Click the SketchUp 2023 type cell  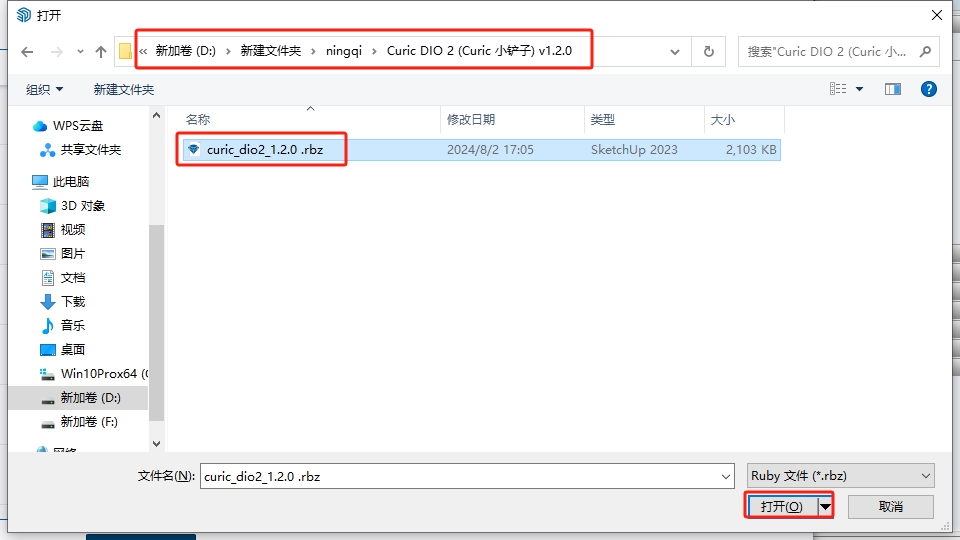pos(634,150)
